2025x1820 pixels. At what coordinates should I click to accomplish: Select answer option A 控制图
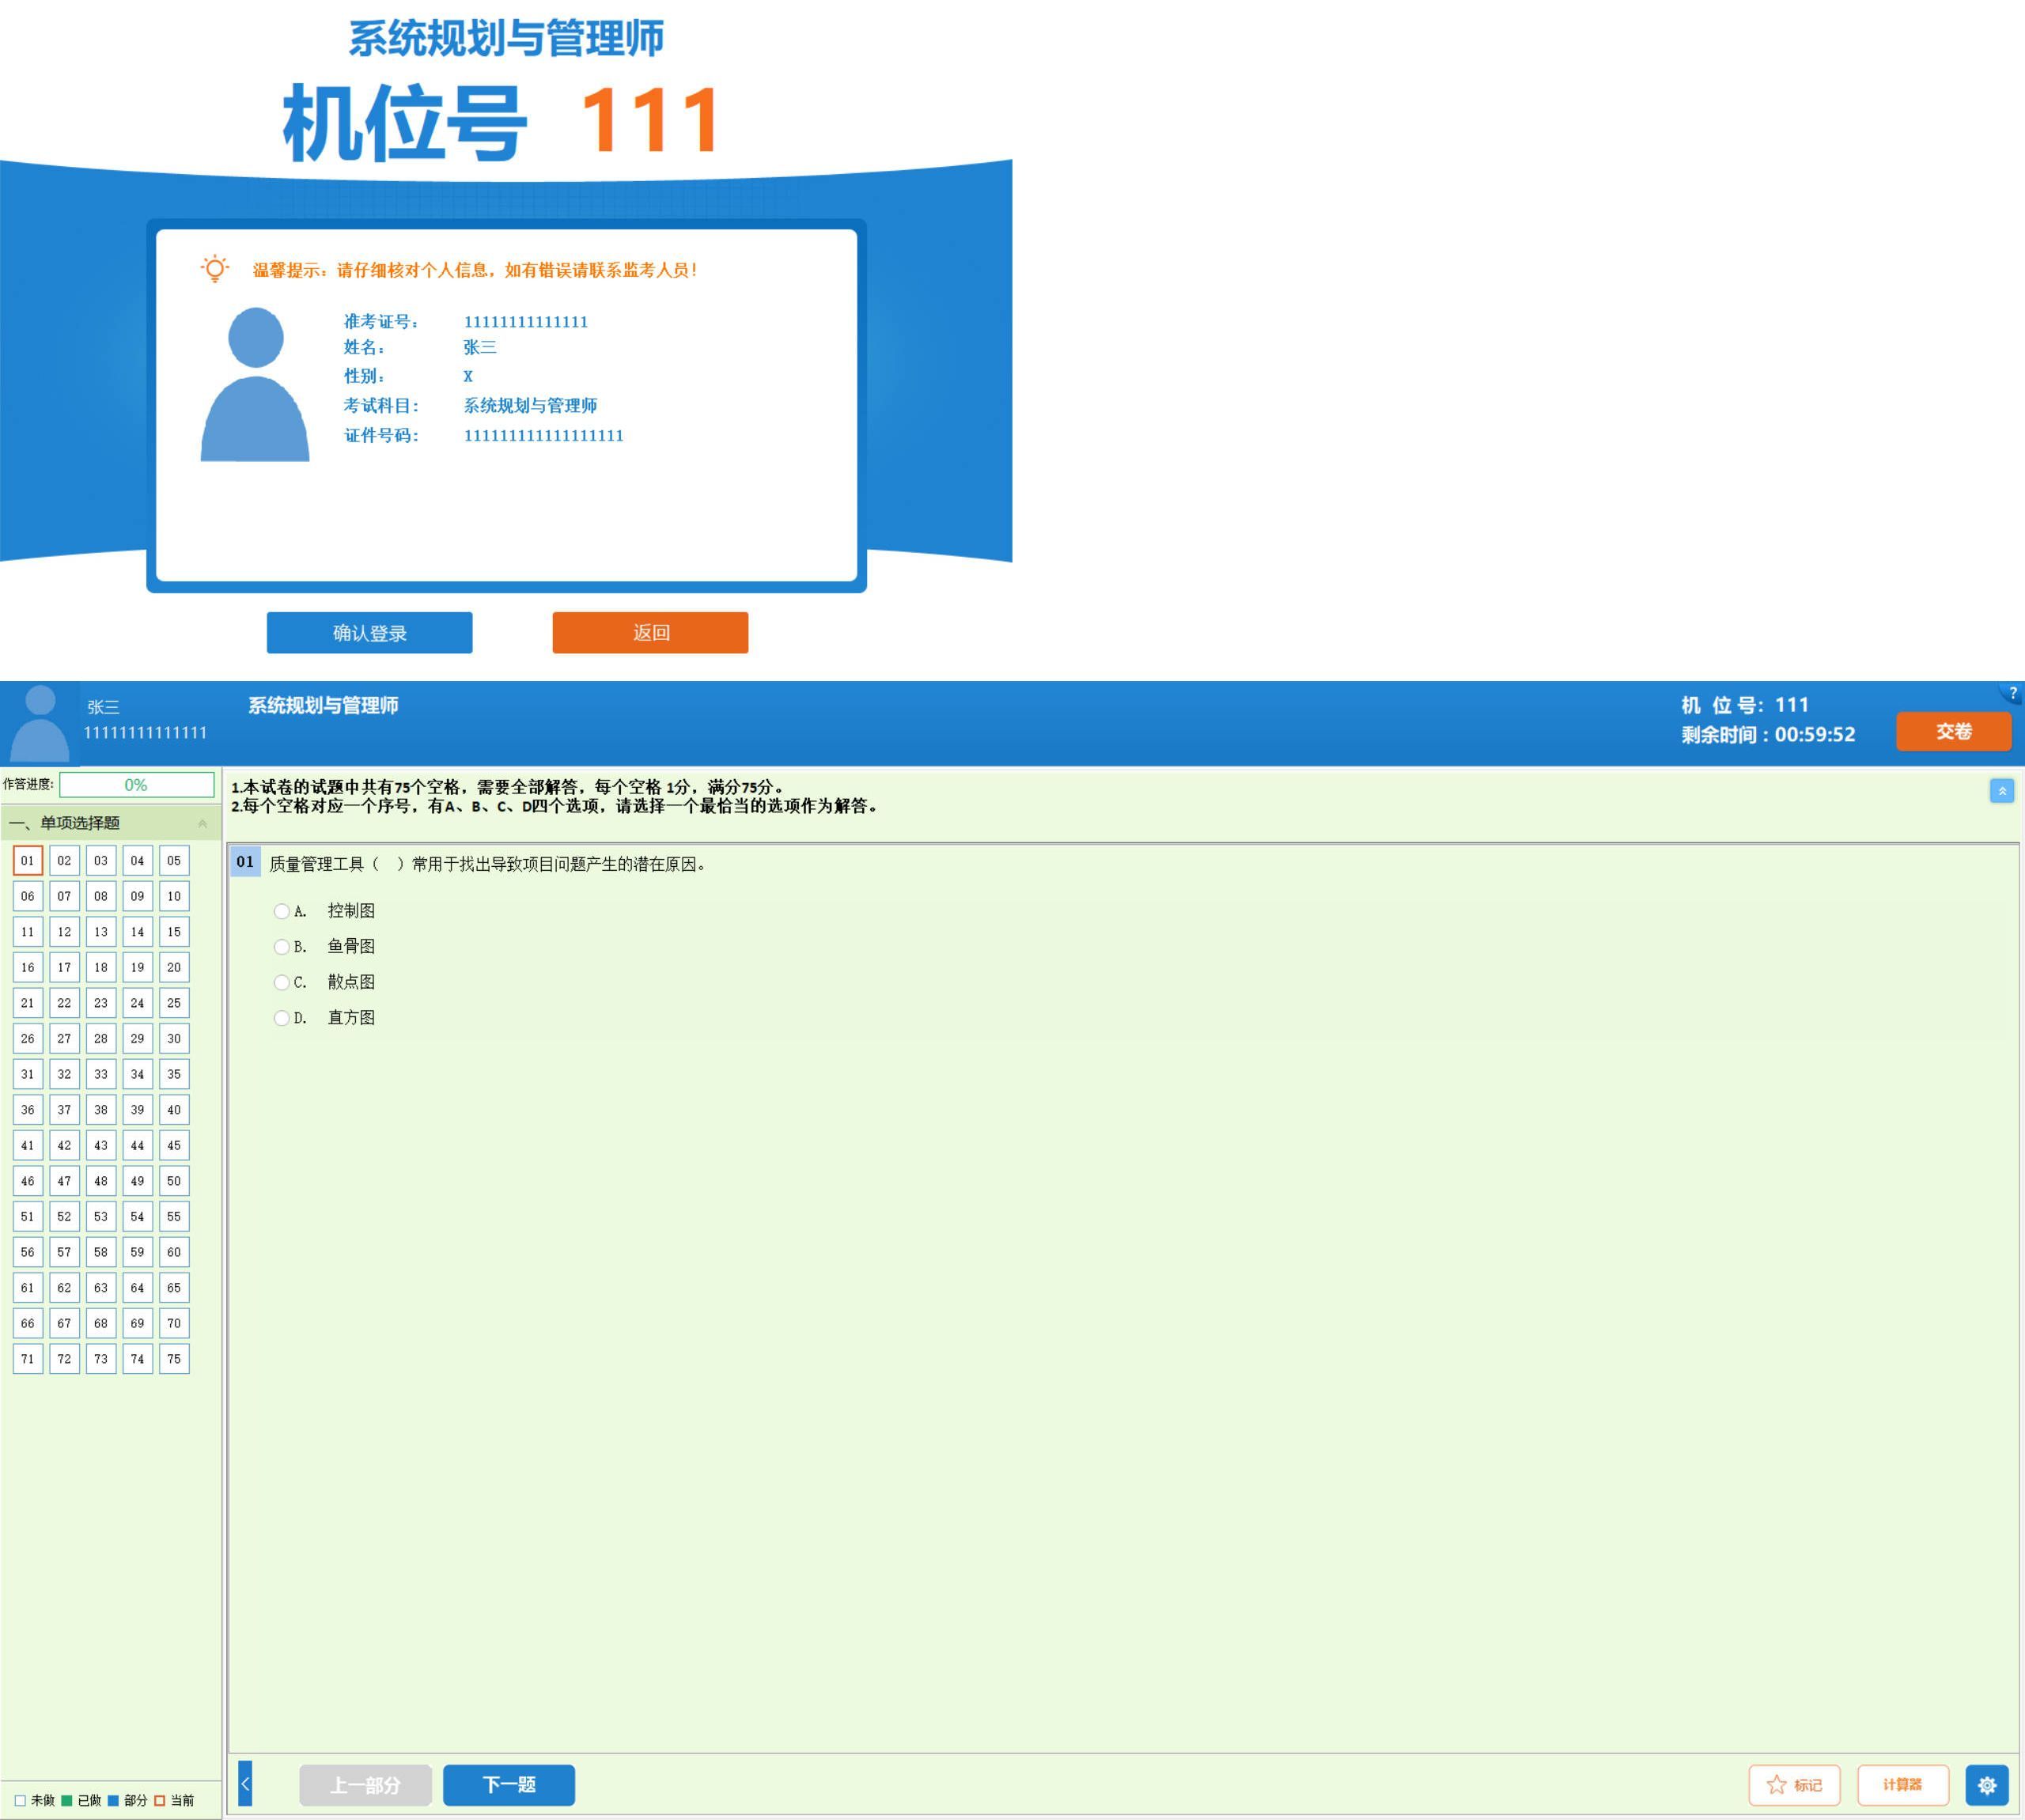click(x=281, y=911)
